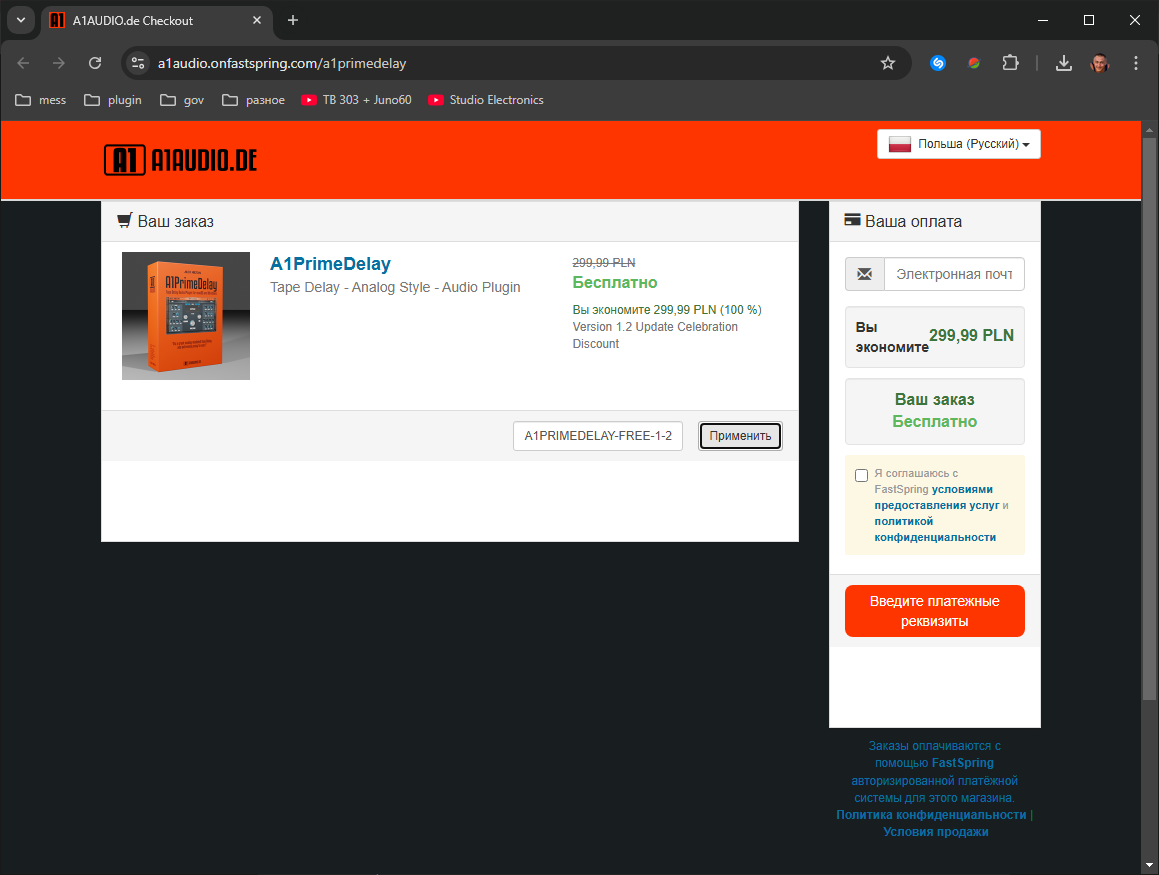Open the Extensions puzzle icon
1159x875 pixels.
coord(1010,63)
